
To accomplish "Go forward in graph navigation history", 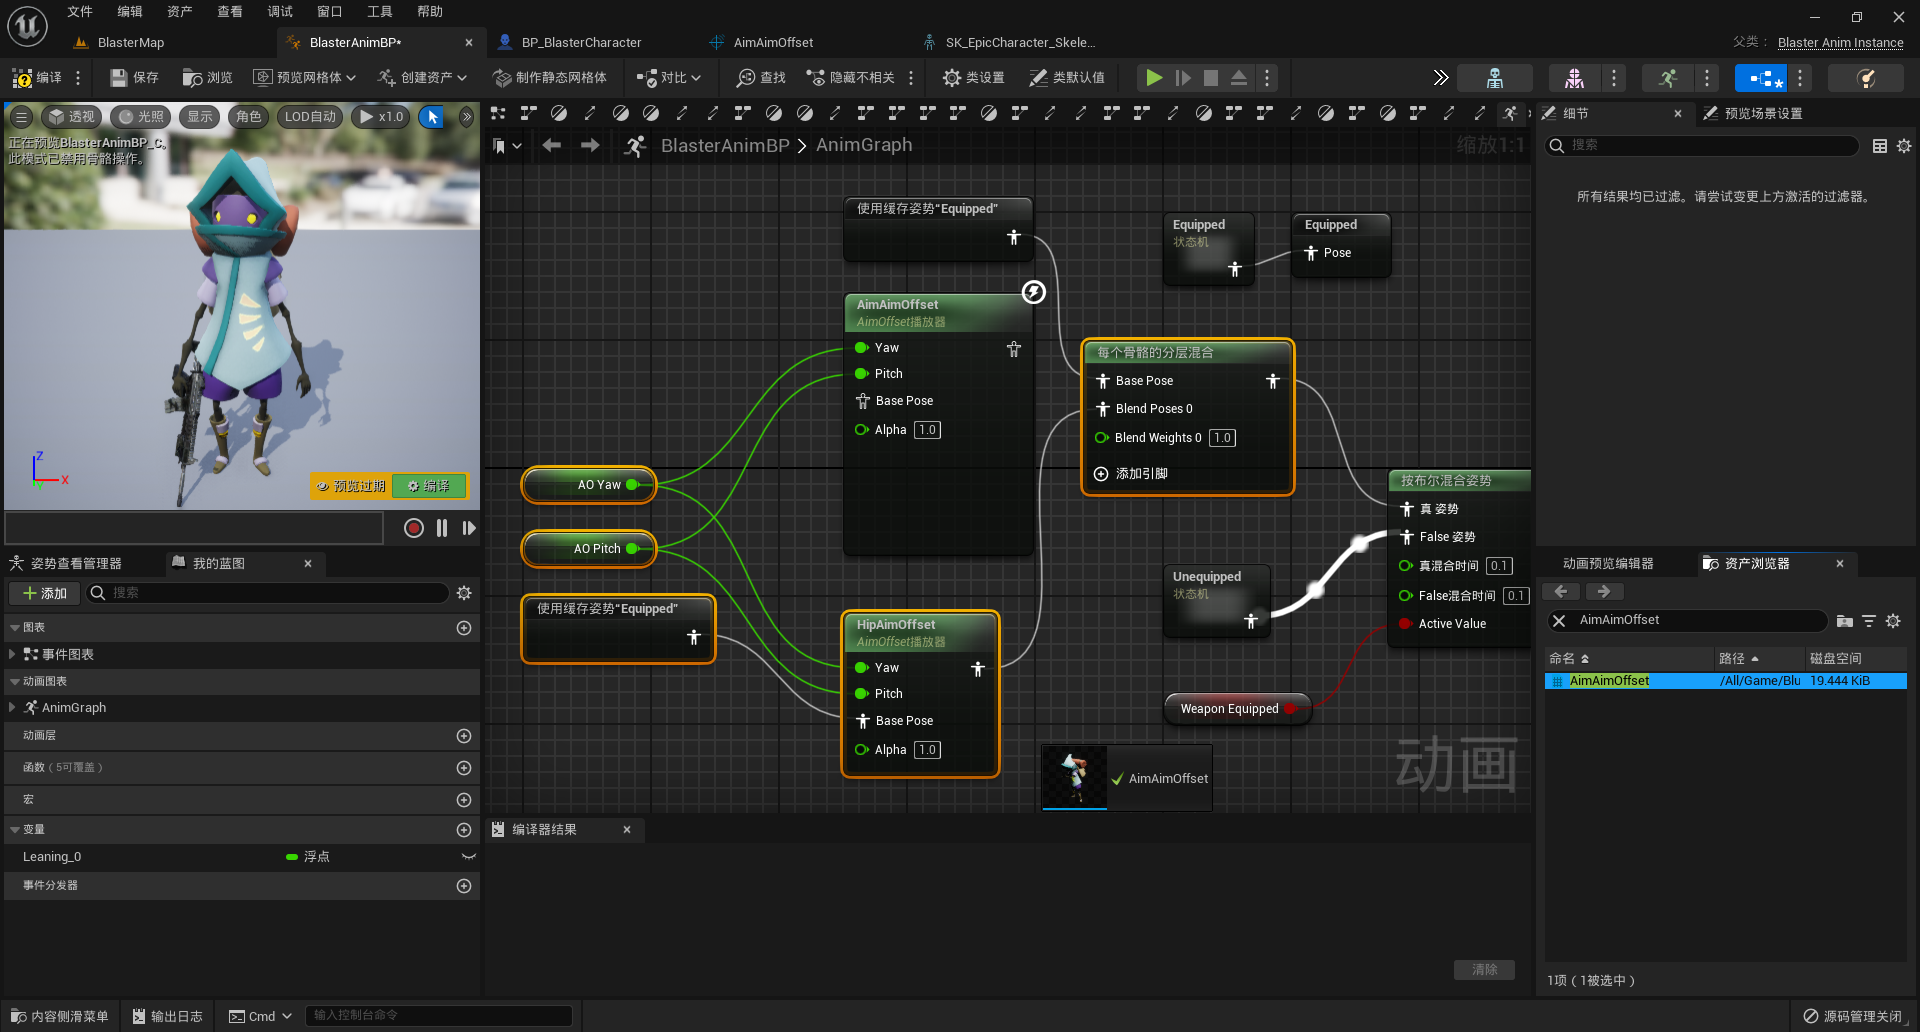I will click(x=590, y=146).
